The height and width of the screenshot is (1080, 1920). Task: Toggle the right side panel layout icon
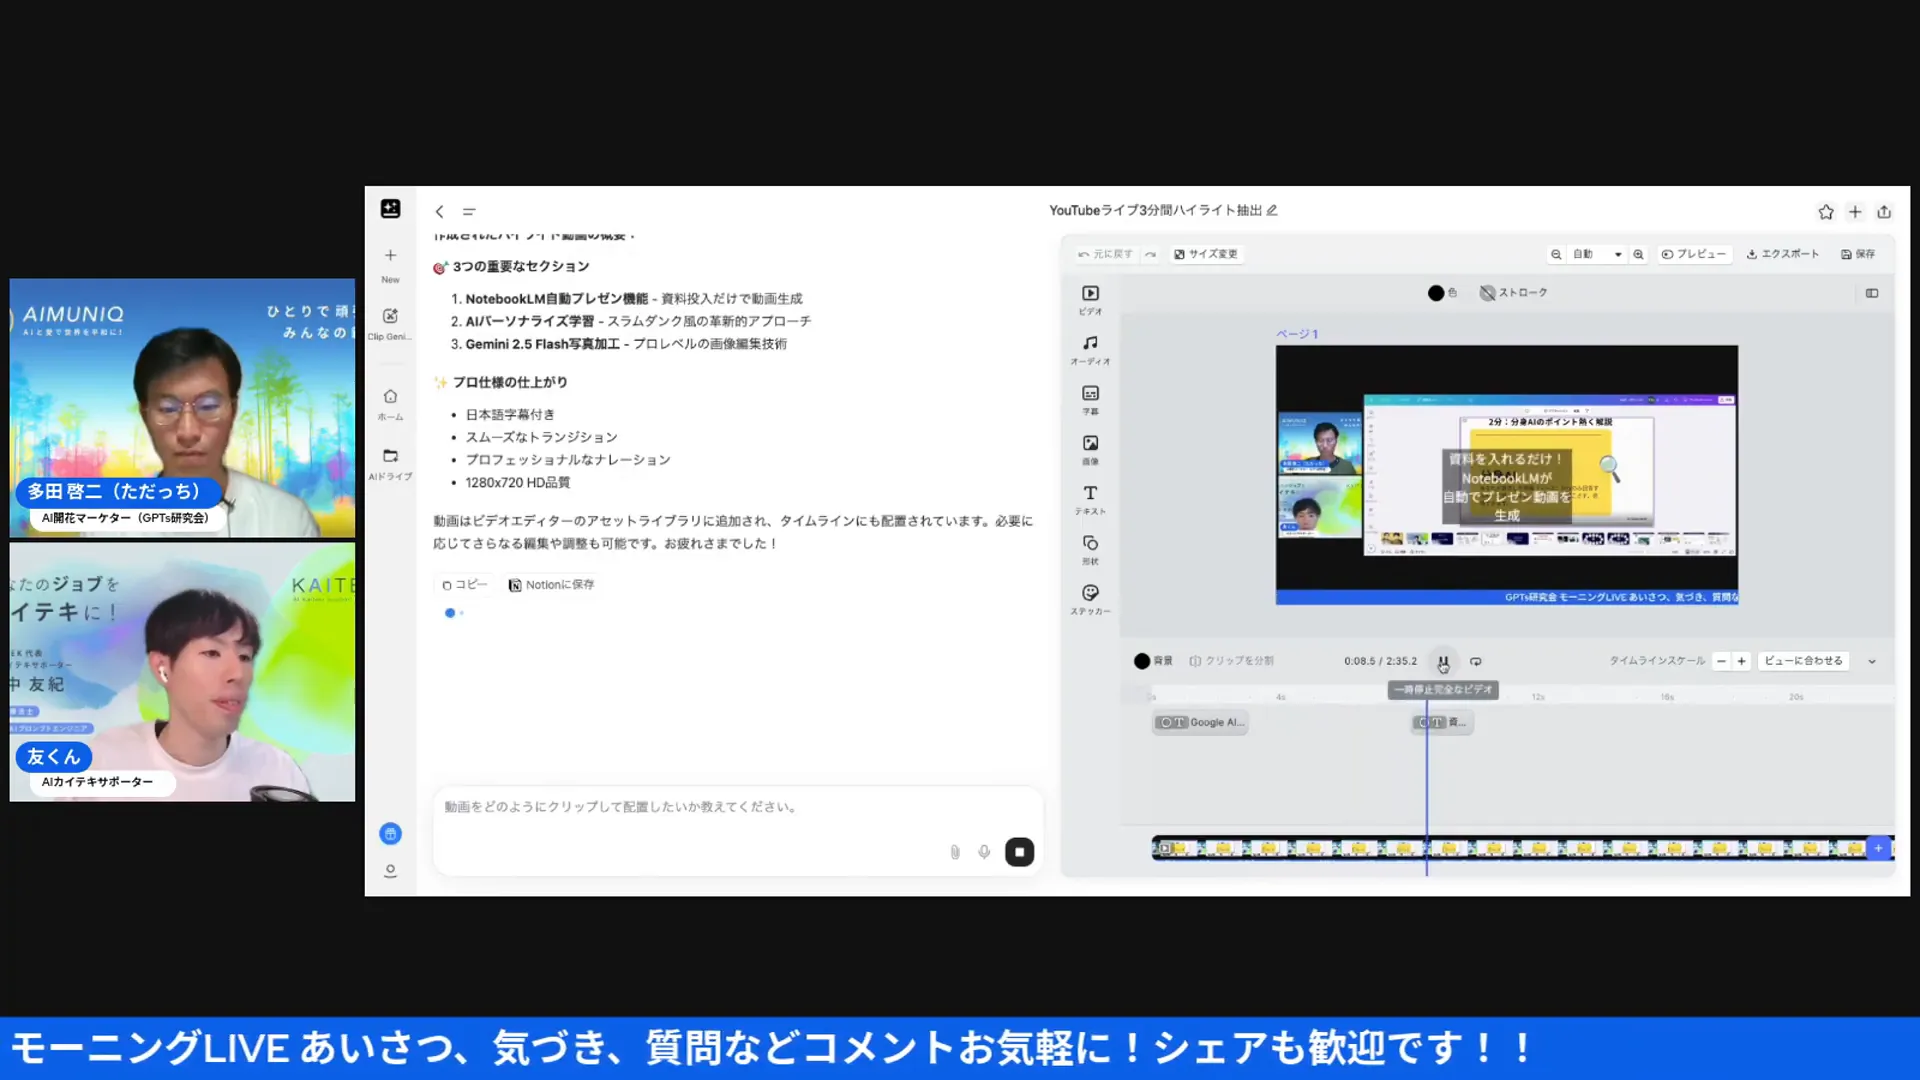(1872, 293)
